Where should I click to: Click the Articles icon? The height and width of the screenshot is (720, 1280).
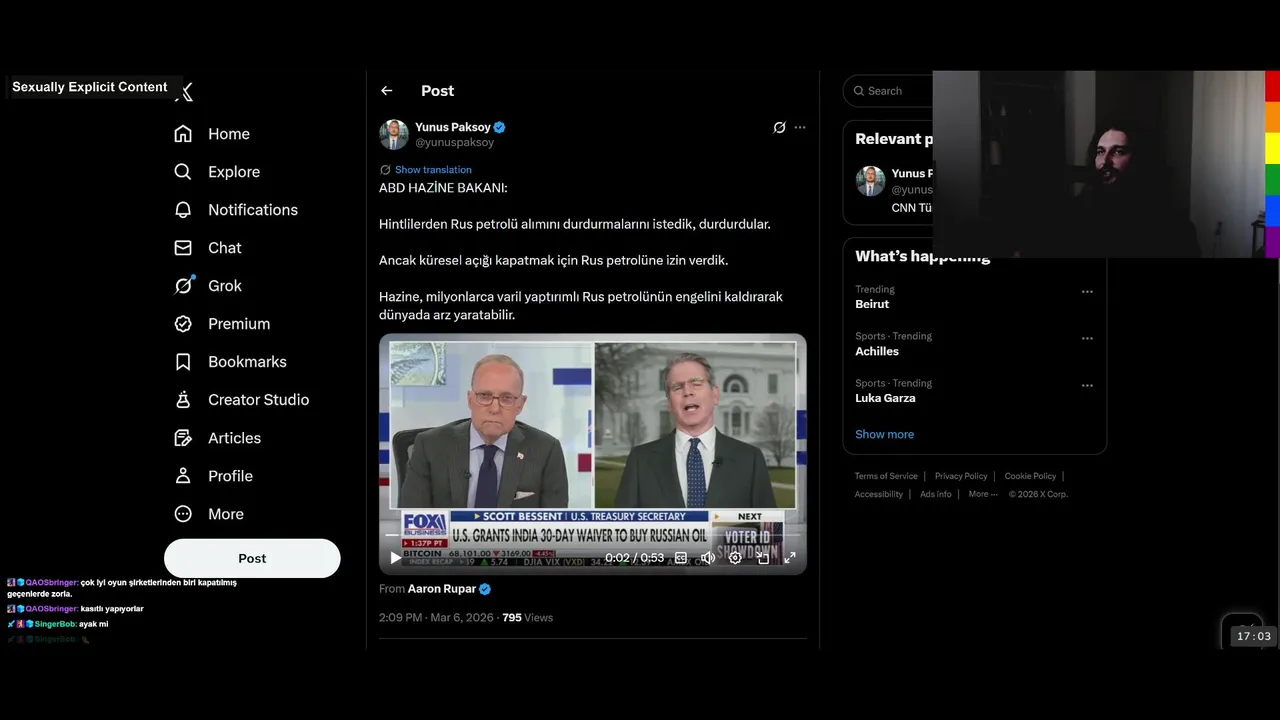pos(183,438)
